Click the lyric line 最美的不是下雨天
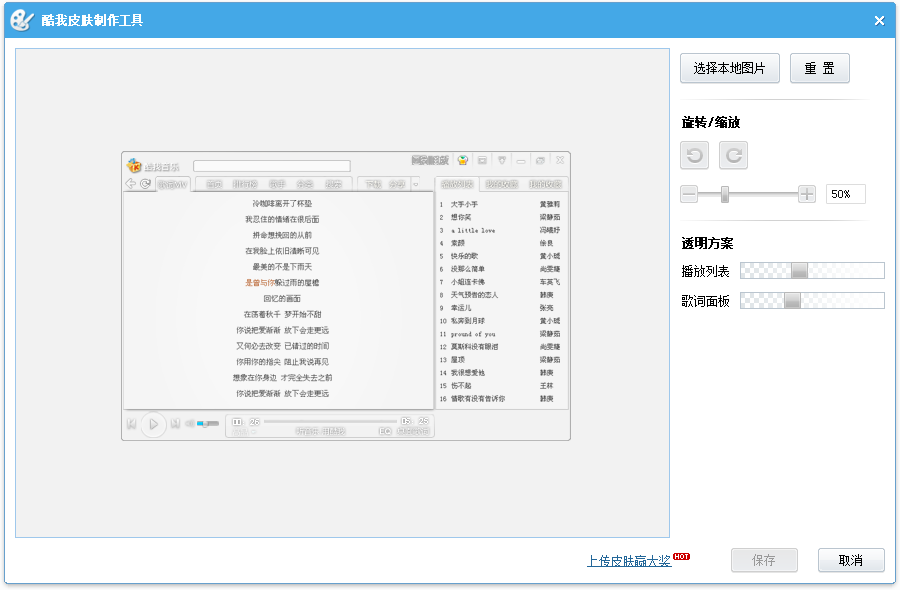900x590 pixels. point(282,267)
